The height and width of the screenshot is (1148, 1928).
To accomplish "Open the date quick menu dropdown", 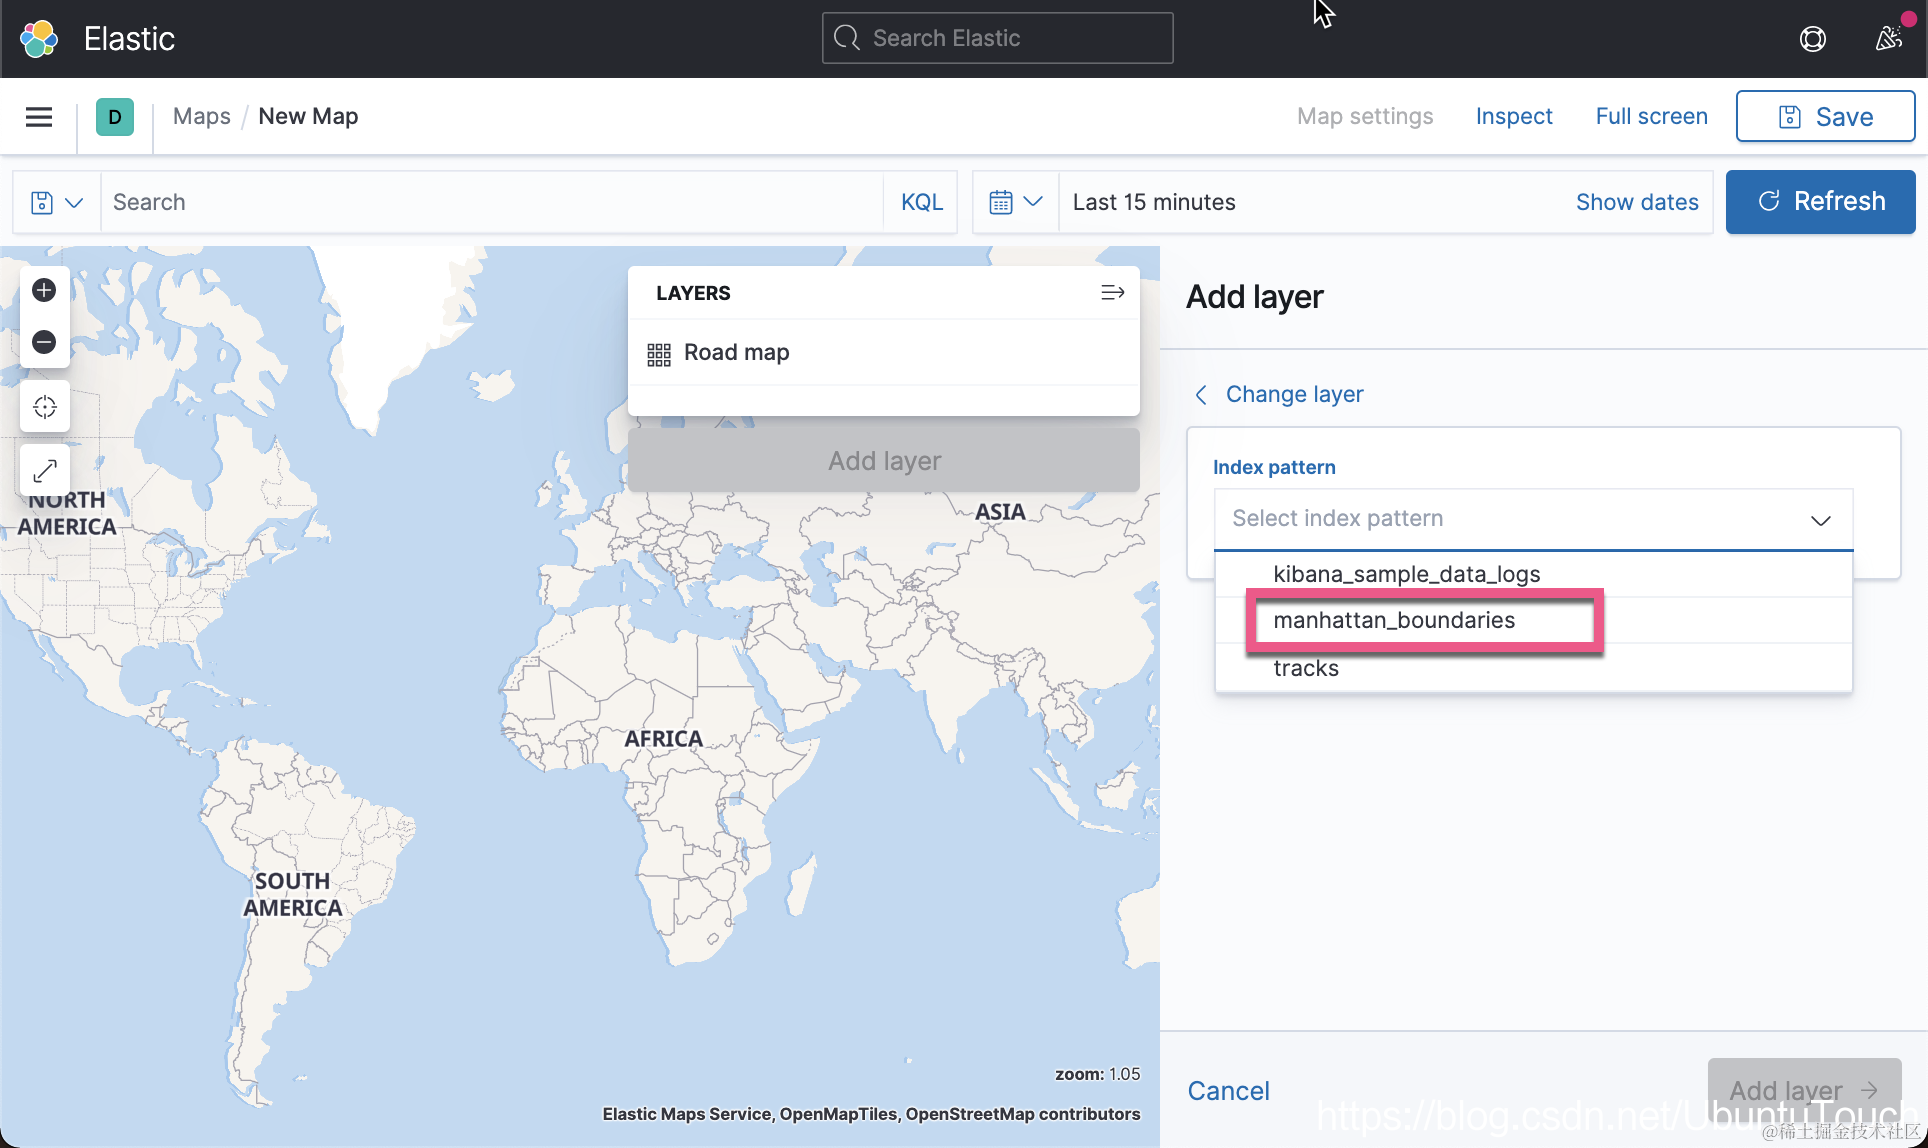I will [1015, 202].
